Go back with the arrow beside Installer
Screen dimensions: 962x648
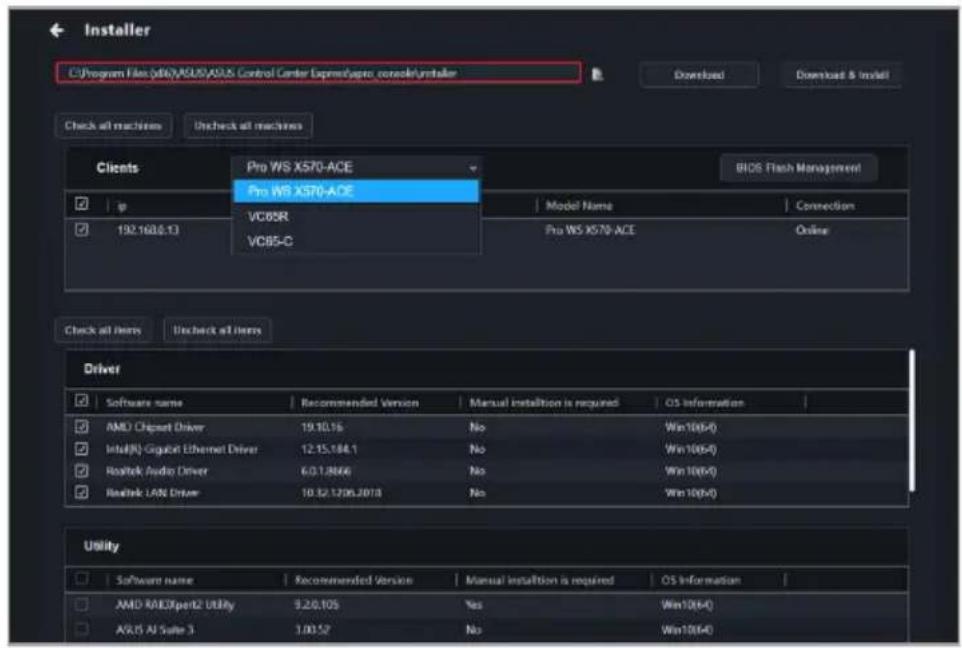tap(57, 30)
